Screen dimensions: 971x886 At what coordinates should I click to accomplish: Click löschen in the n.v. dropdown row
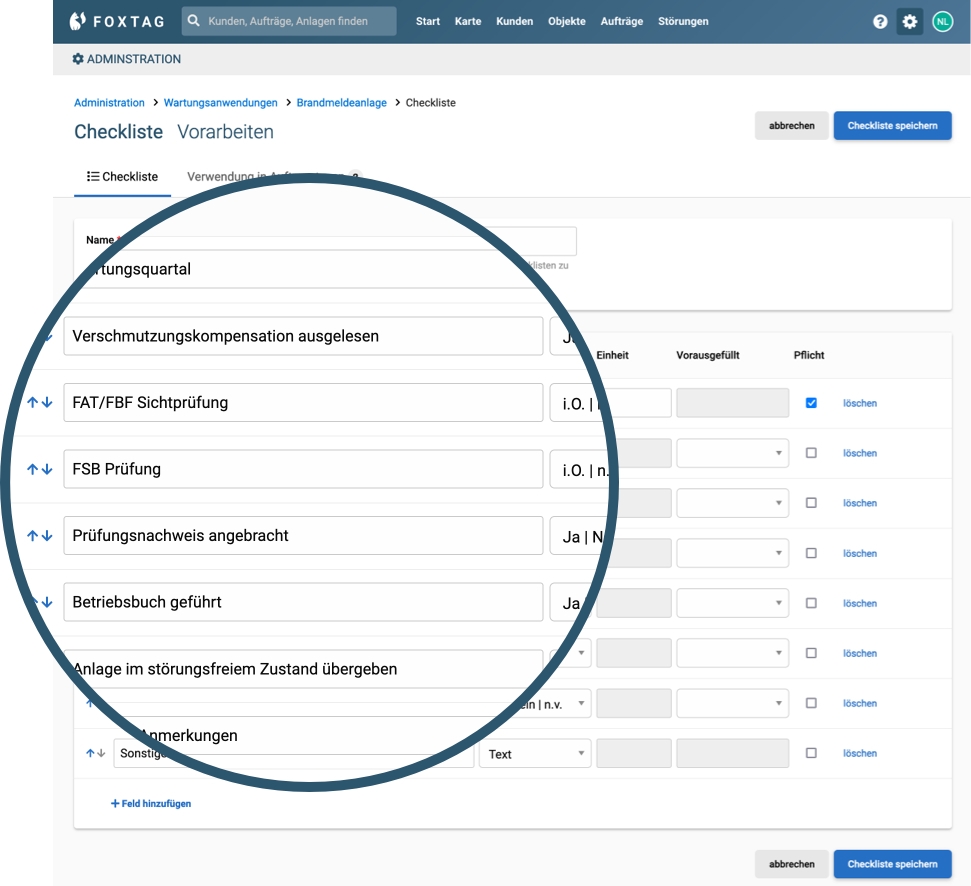click(x=860, y=703)
